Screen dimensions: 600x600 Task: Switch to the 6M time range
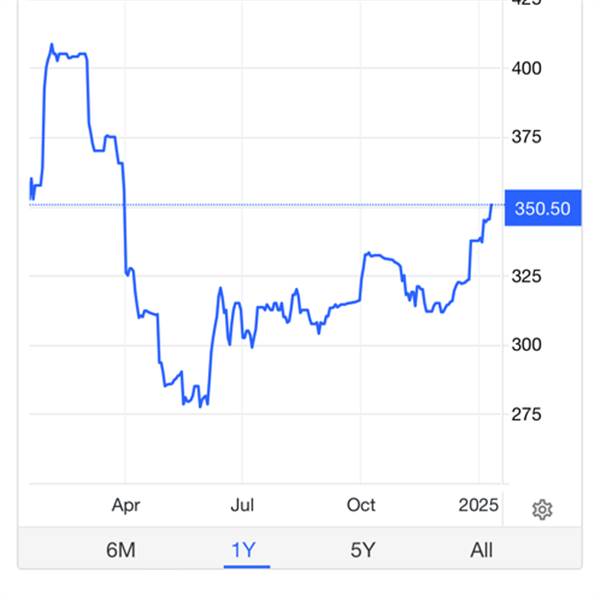pyautogui.click(x=121, y=550)
